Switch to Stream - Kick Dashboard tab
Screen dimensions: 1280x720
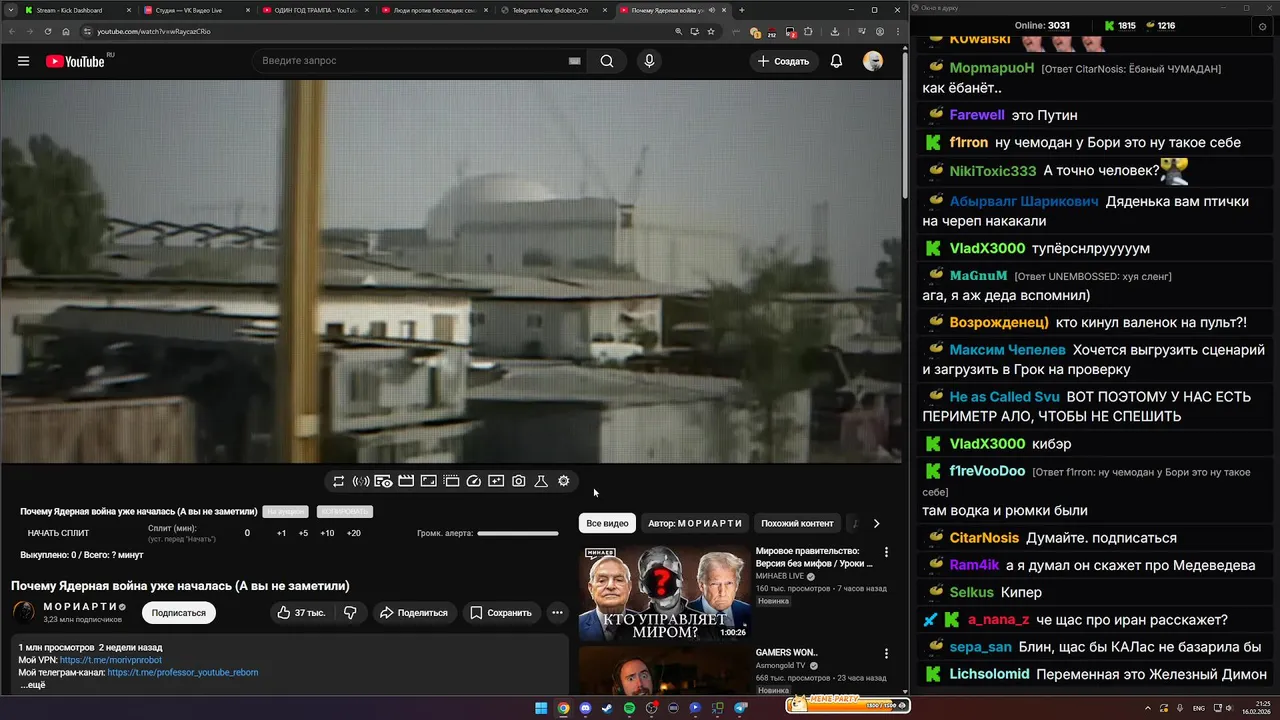75,10
